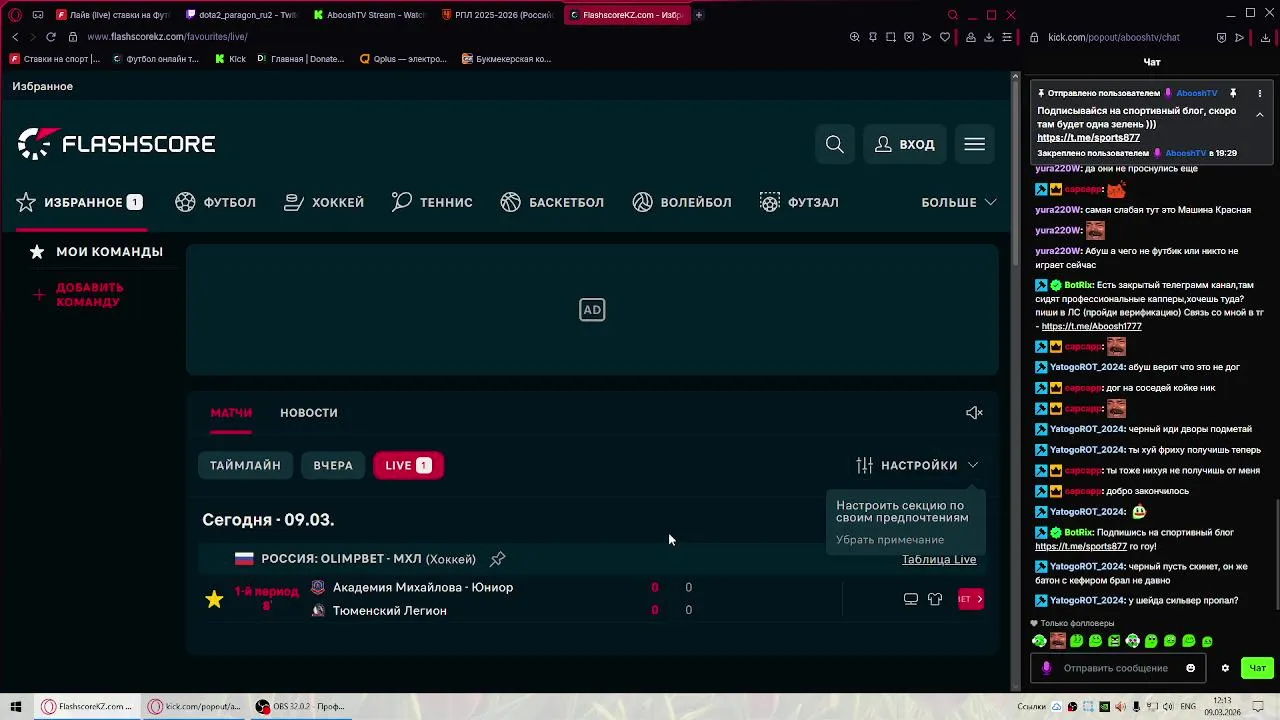Image resolution: width=1280 pixels, height=720 pixels.
Task: Select the ИЗБРАННОЕ sports tab
Action: point(79,202)
